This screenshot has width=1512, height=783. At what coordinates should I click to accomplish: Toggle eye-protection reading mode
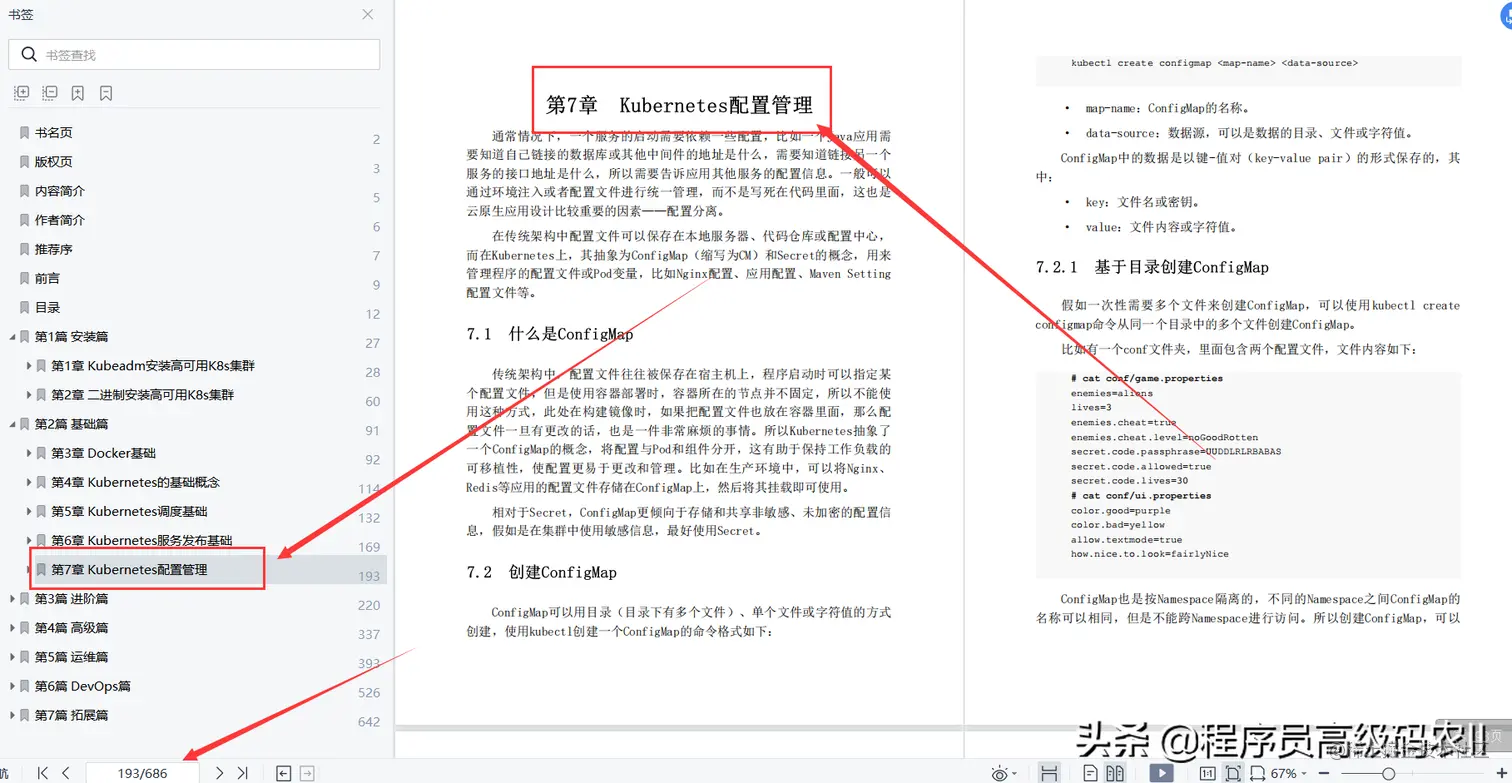coord(1000,772)
